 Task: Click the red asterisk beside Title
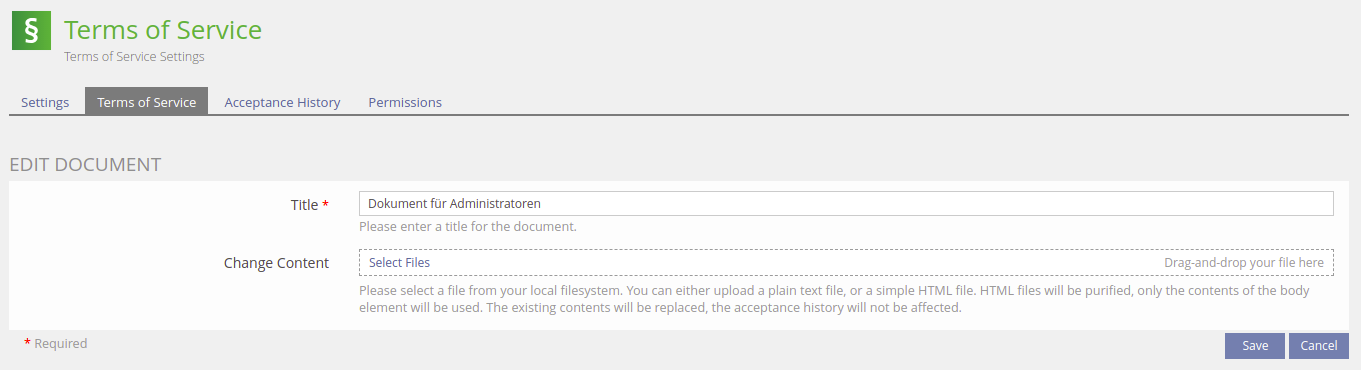pyautogui.click(x=326, y=205)
